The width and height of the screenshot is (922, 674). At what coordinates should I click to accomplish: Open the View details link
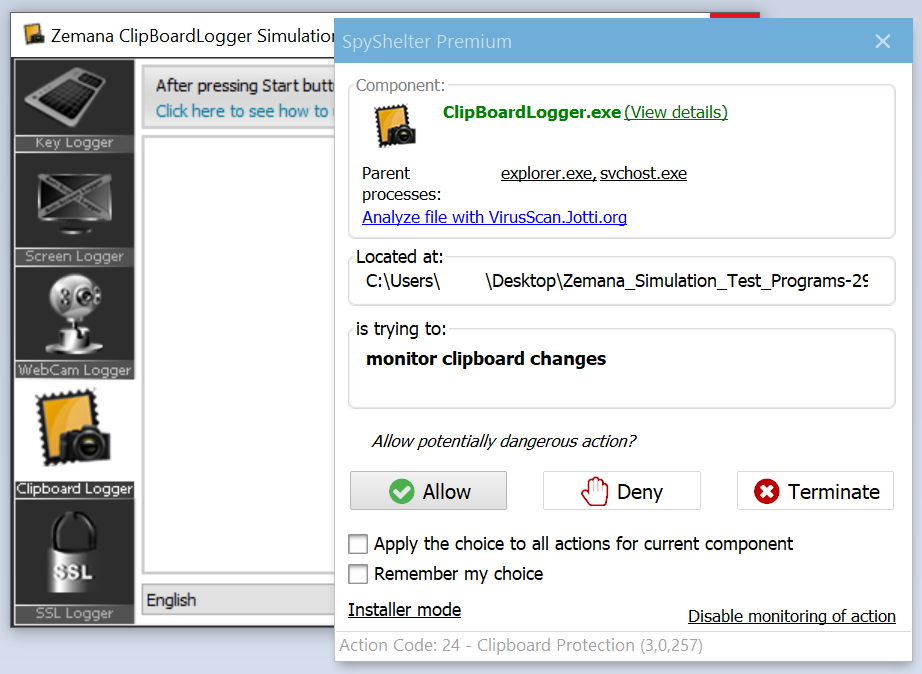pos(676,112)
